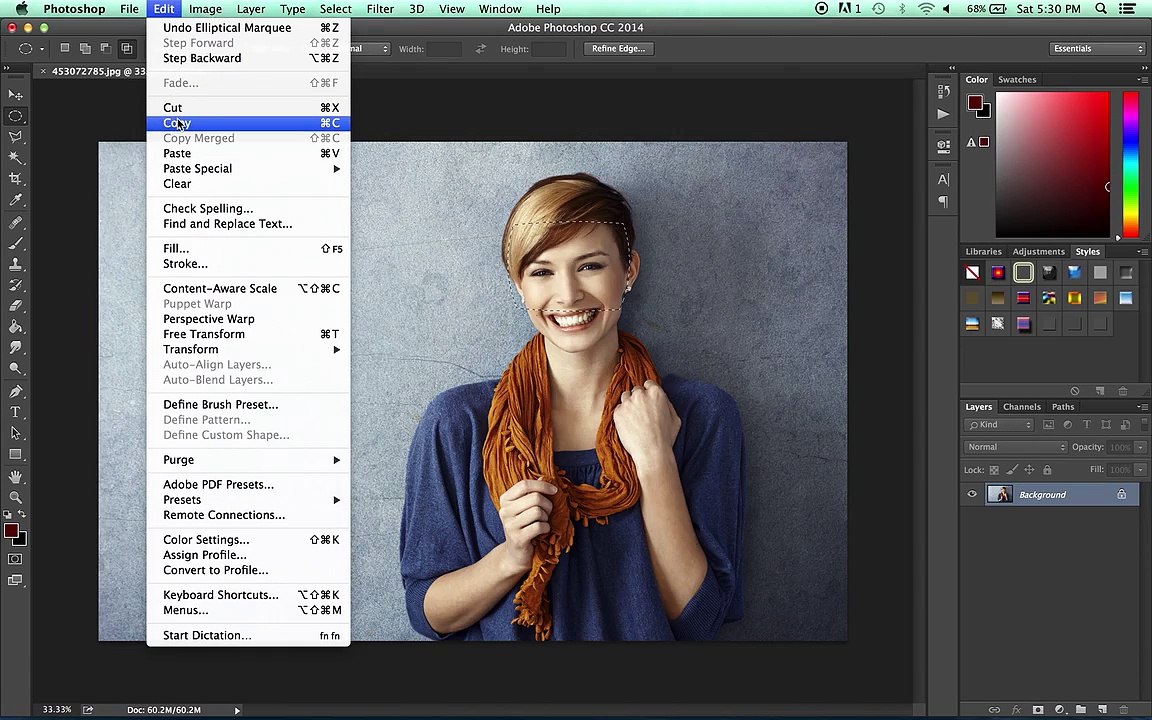Open the Opacity slider dropdown arrow
The image size is (1152, 720).
pyautogui.click(x=1140, y=447)
